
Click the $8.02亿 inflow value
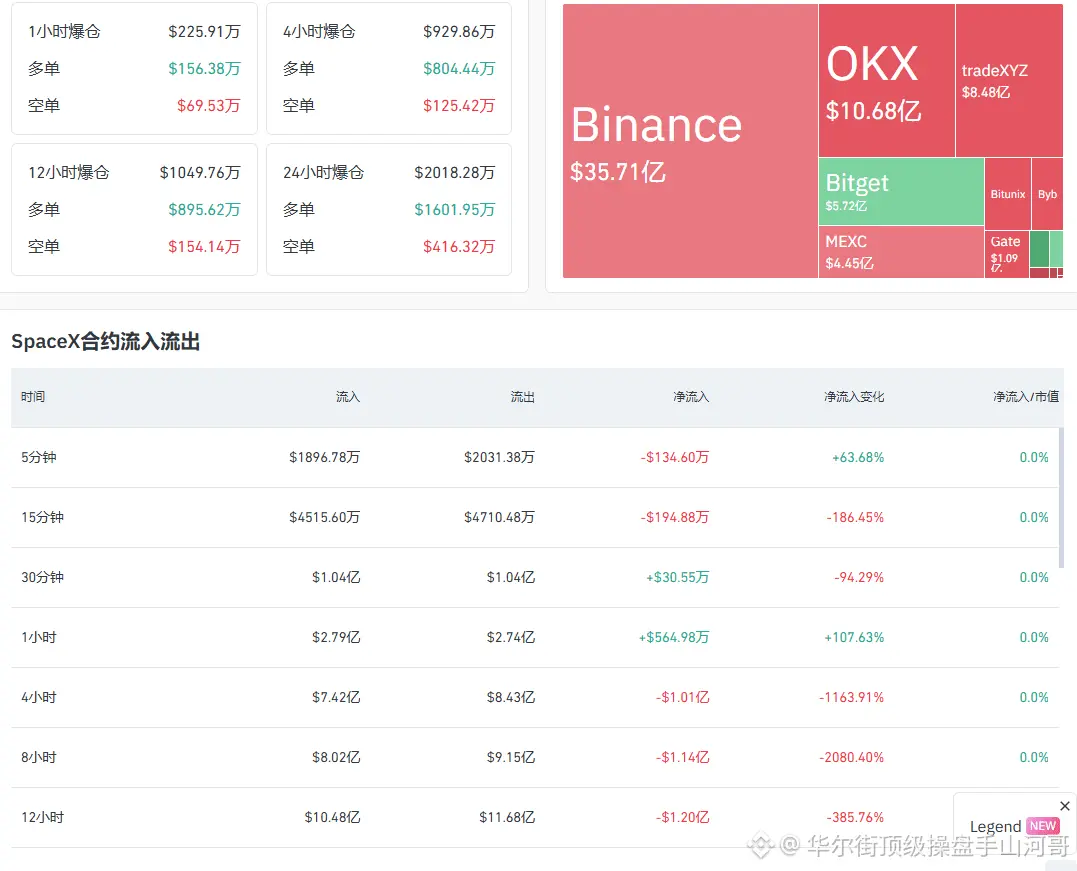click(x=336, y=757)
